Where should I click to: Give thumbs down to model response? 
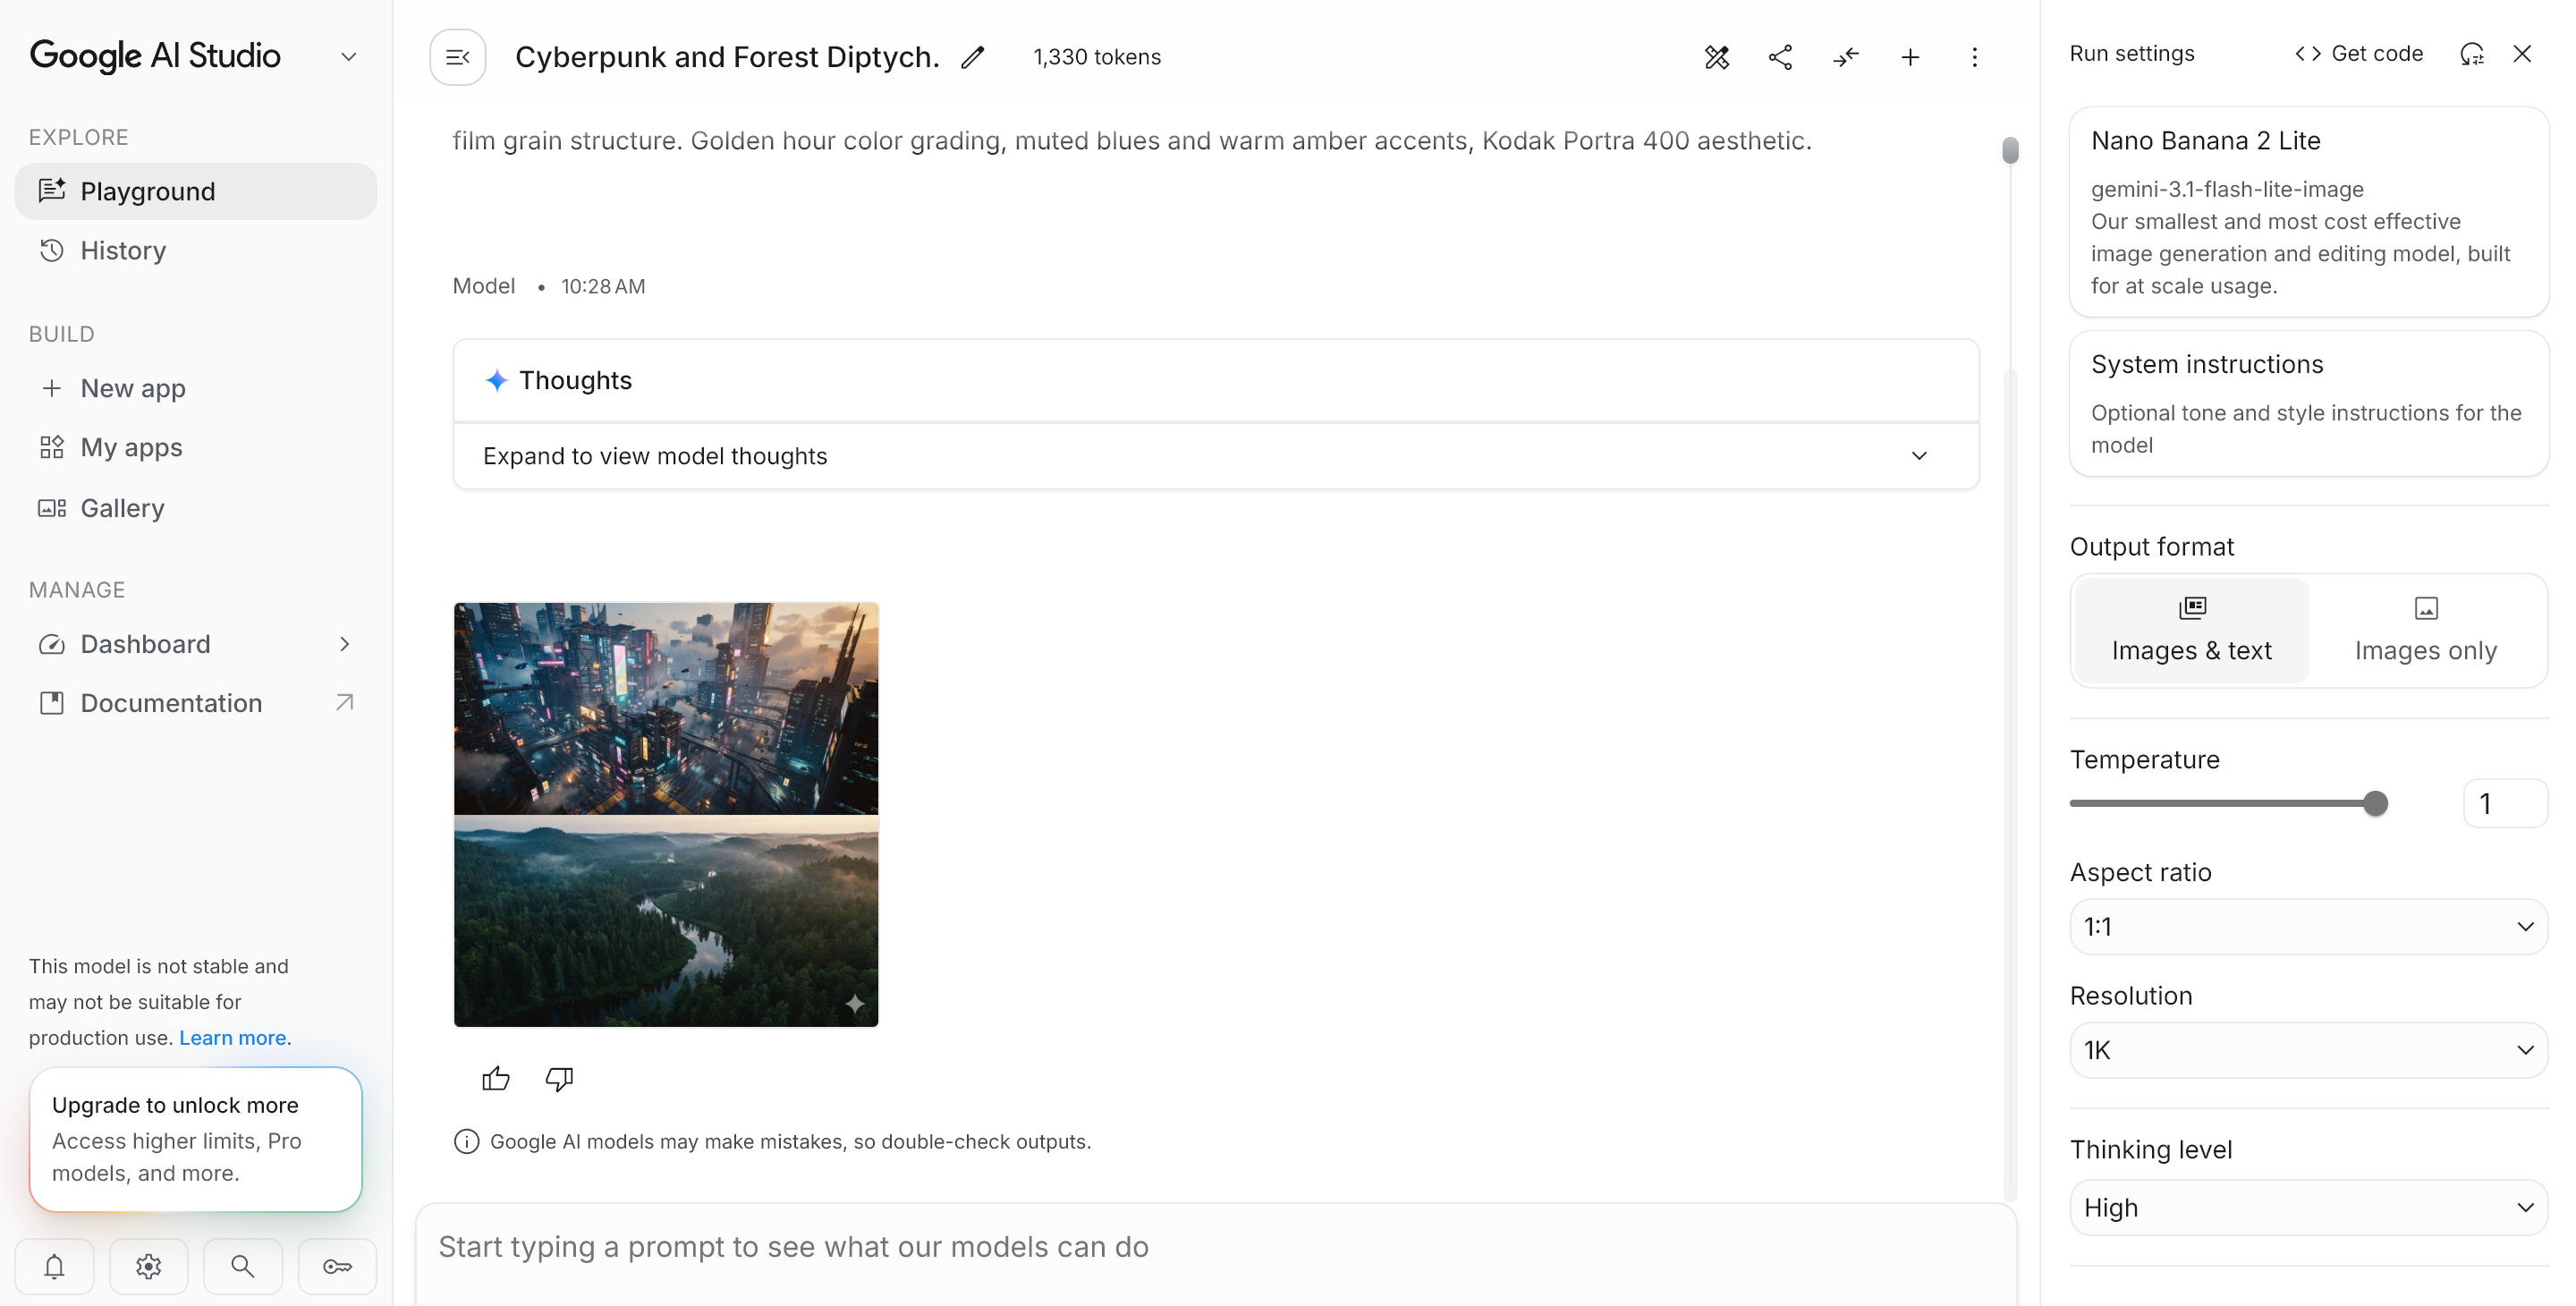(x=559, y=1078)
